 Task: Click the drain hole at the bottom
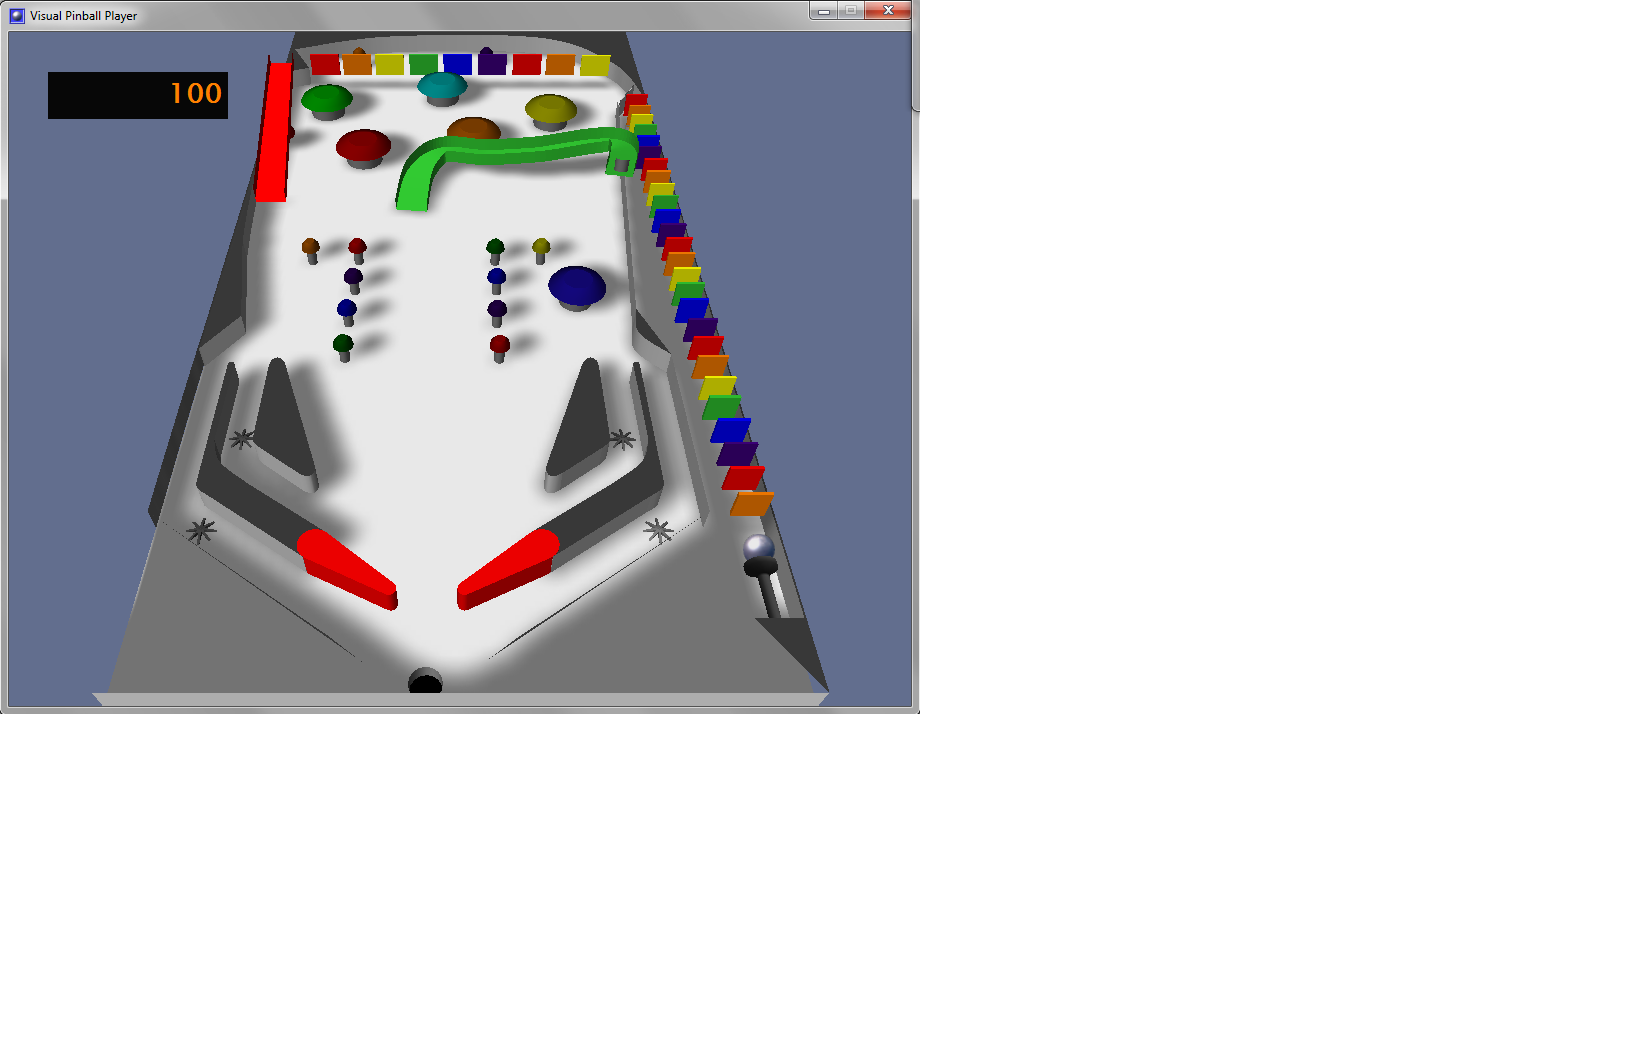point(425,683)
